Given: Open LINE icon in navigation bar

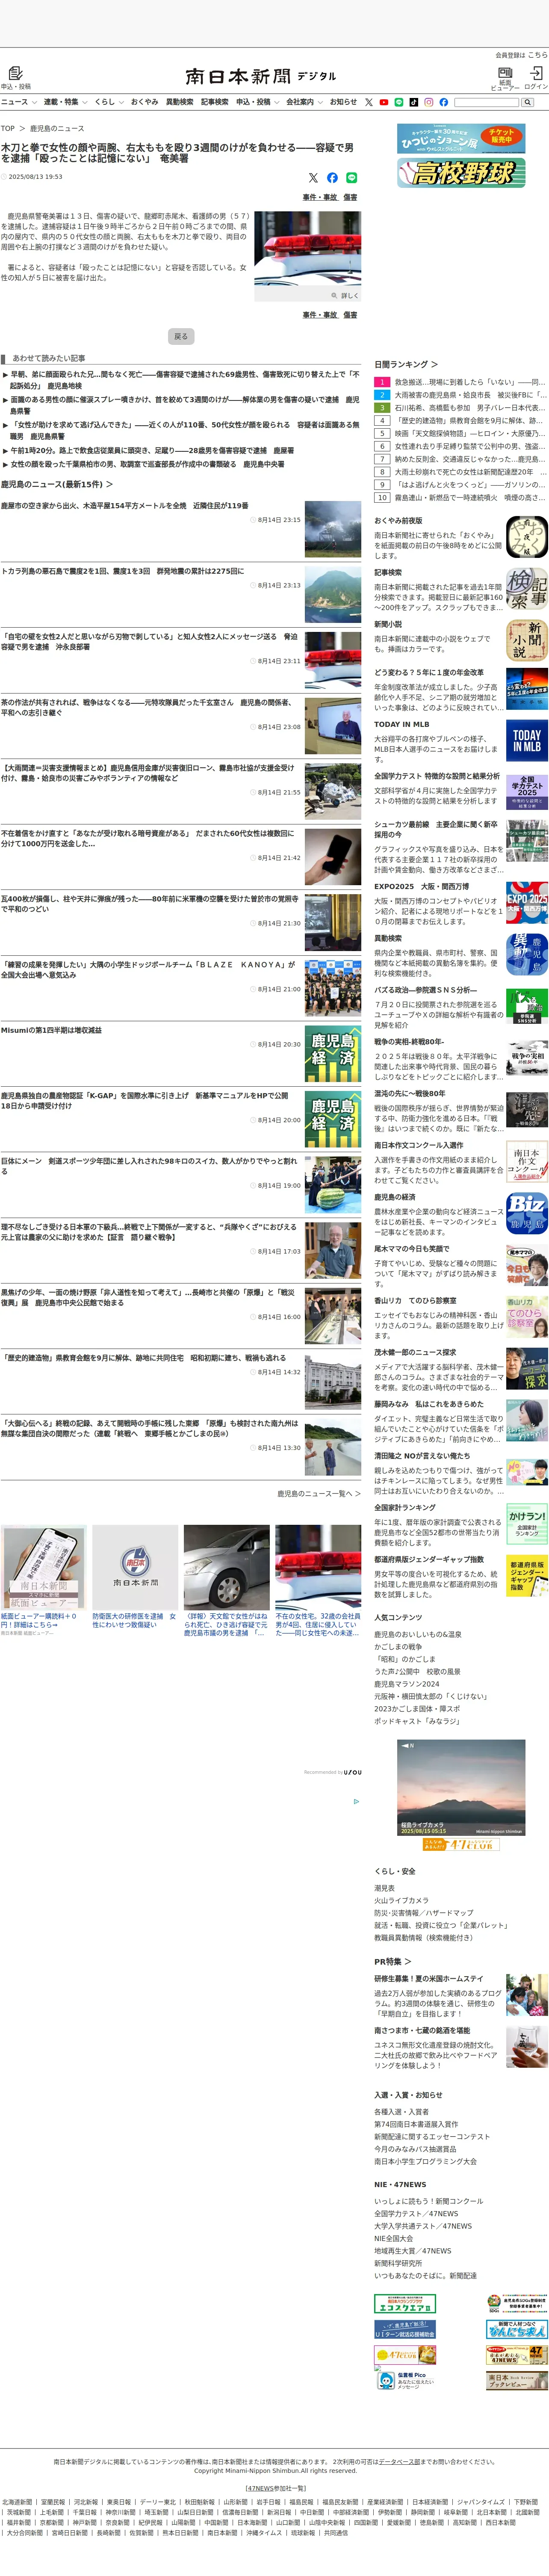Looking at the screenshot, I should [399, 102].
